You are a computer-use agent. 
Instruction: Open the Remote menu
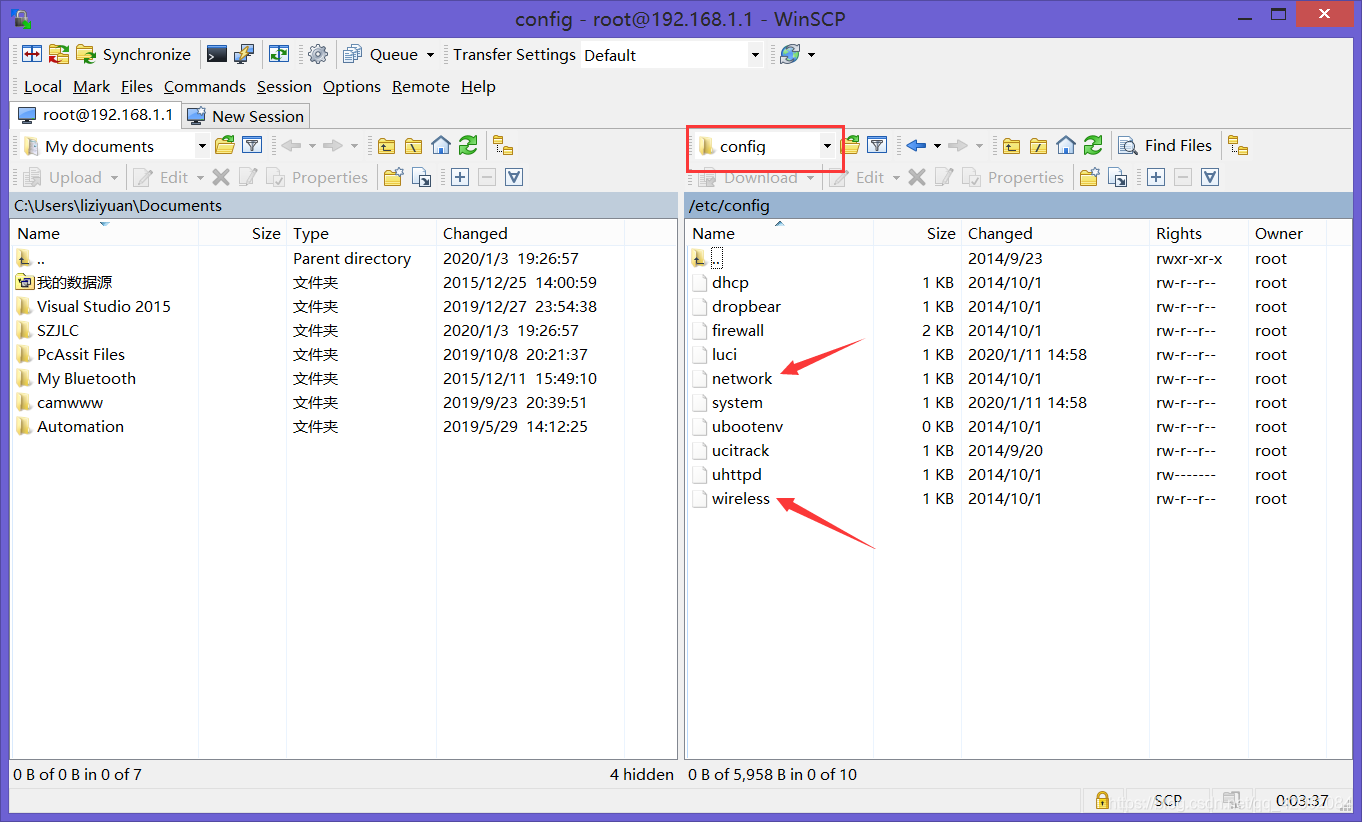click(421, 86)
